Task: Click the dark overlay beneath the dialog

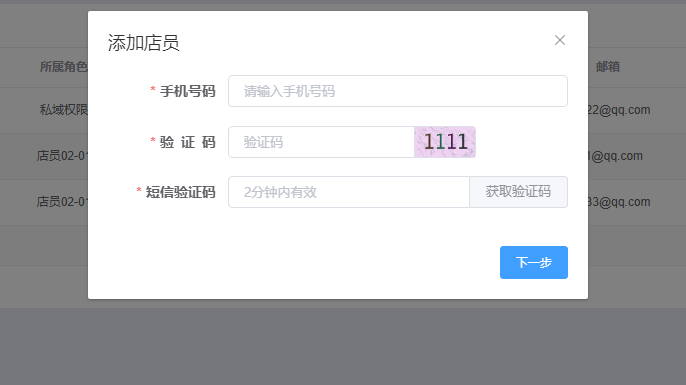Action: point(343,346)
